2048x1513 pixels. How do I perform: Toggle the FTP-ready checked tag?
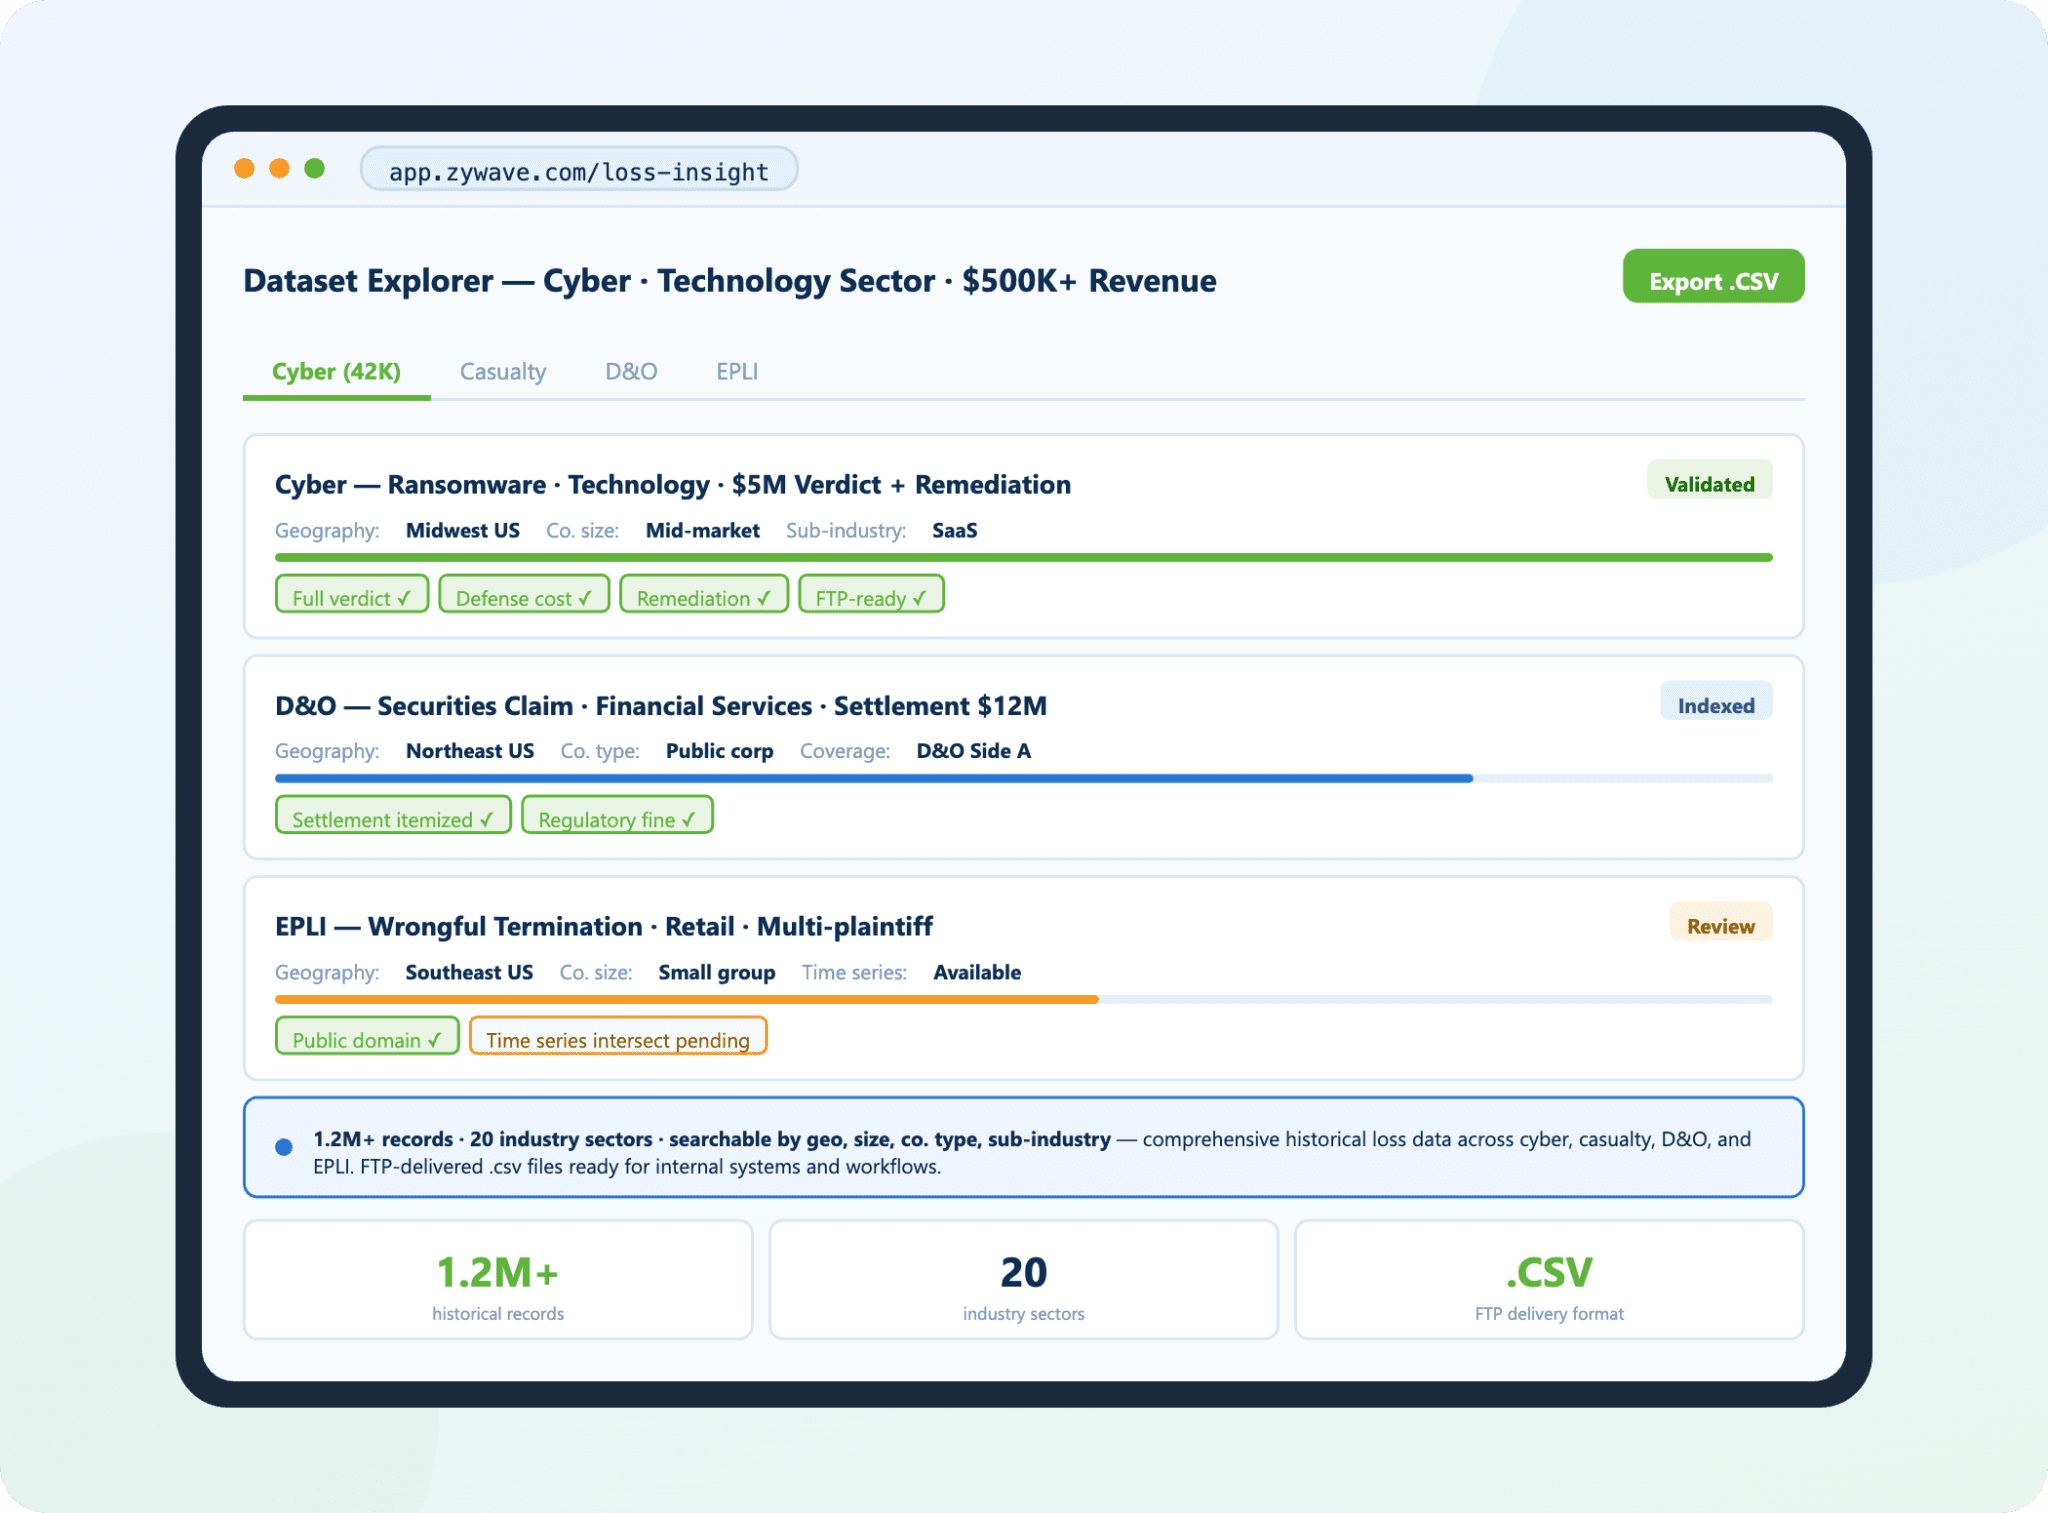pyautogui.click(x=870, y=595)
